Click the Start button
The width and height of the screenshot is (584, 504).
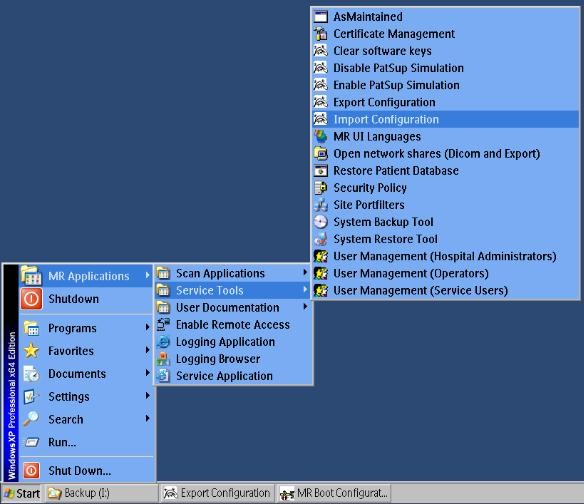point(22,493)
